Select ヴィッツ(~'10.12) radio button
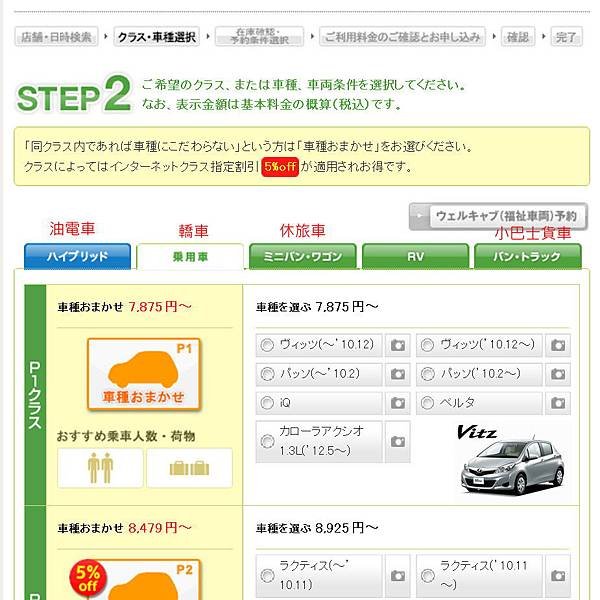This screenshot has height=600, width=600. [267, 345]
